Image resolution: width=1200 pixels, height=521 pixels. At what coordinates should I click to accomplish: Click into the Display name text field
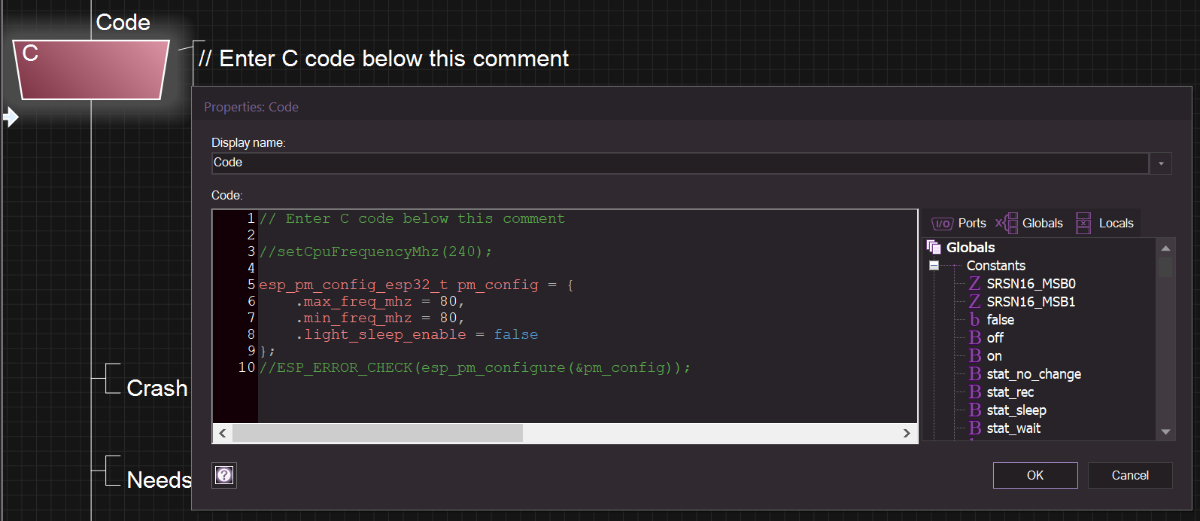pyautogui.click(x=678, y=162)
